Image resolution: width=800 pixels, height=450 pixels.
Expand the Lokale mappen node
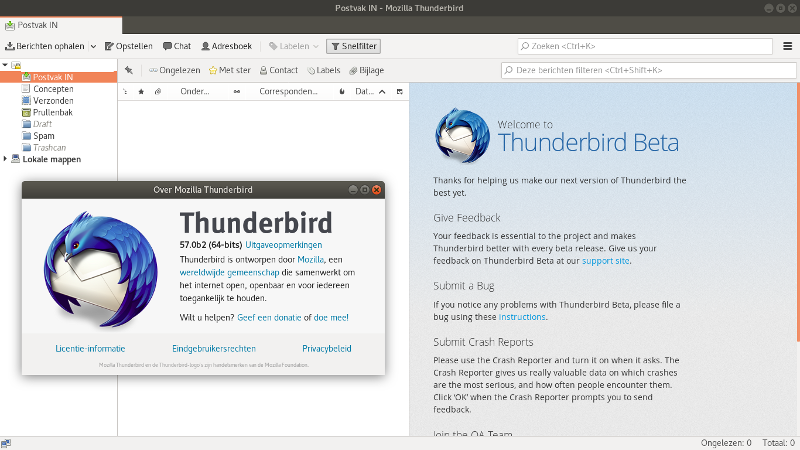pyautogui.click(x=5, y=159)
